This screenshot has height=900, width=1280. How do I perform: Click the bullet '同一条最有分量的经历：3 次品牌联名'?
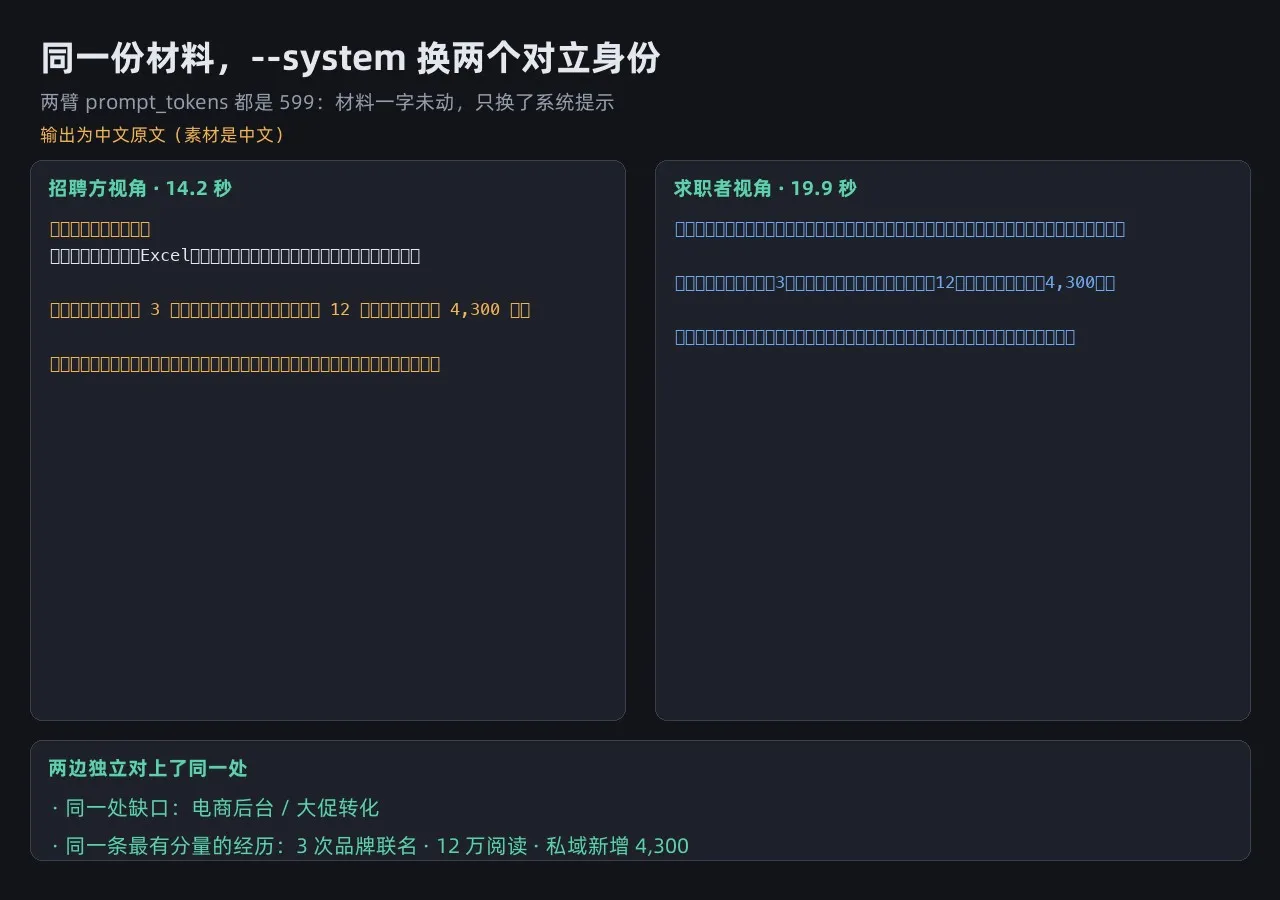click(369, 846)
